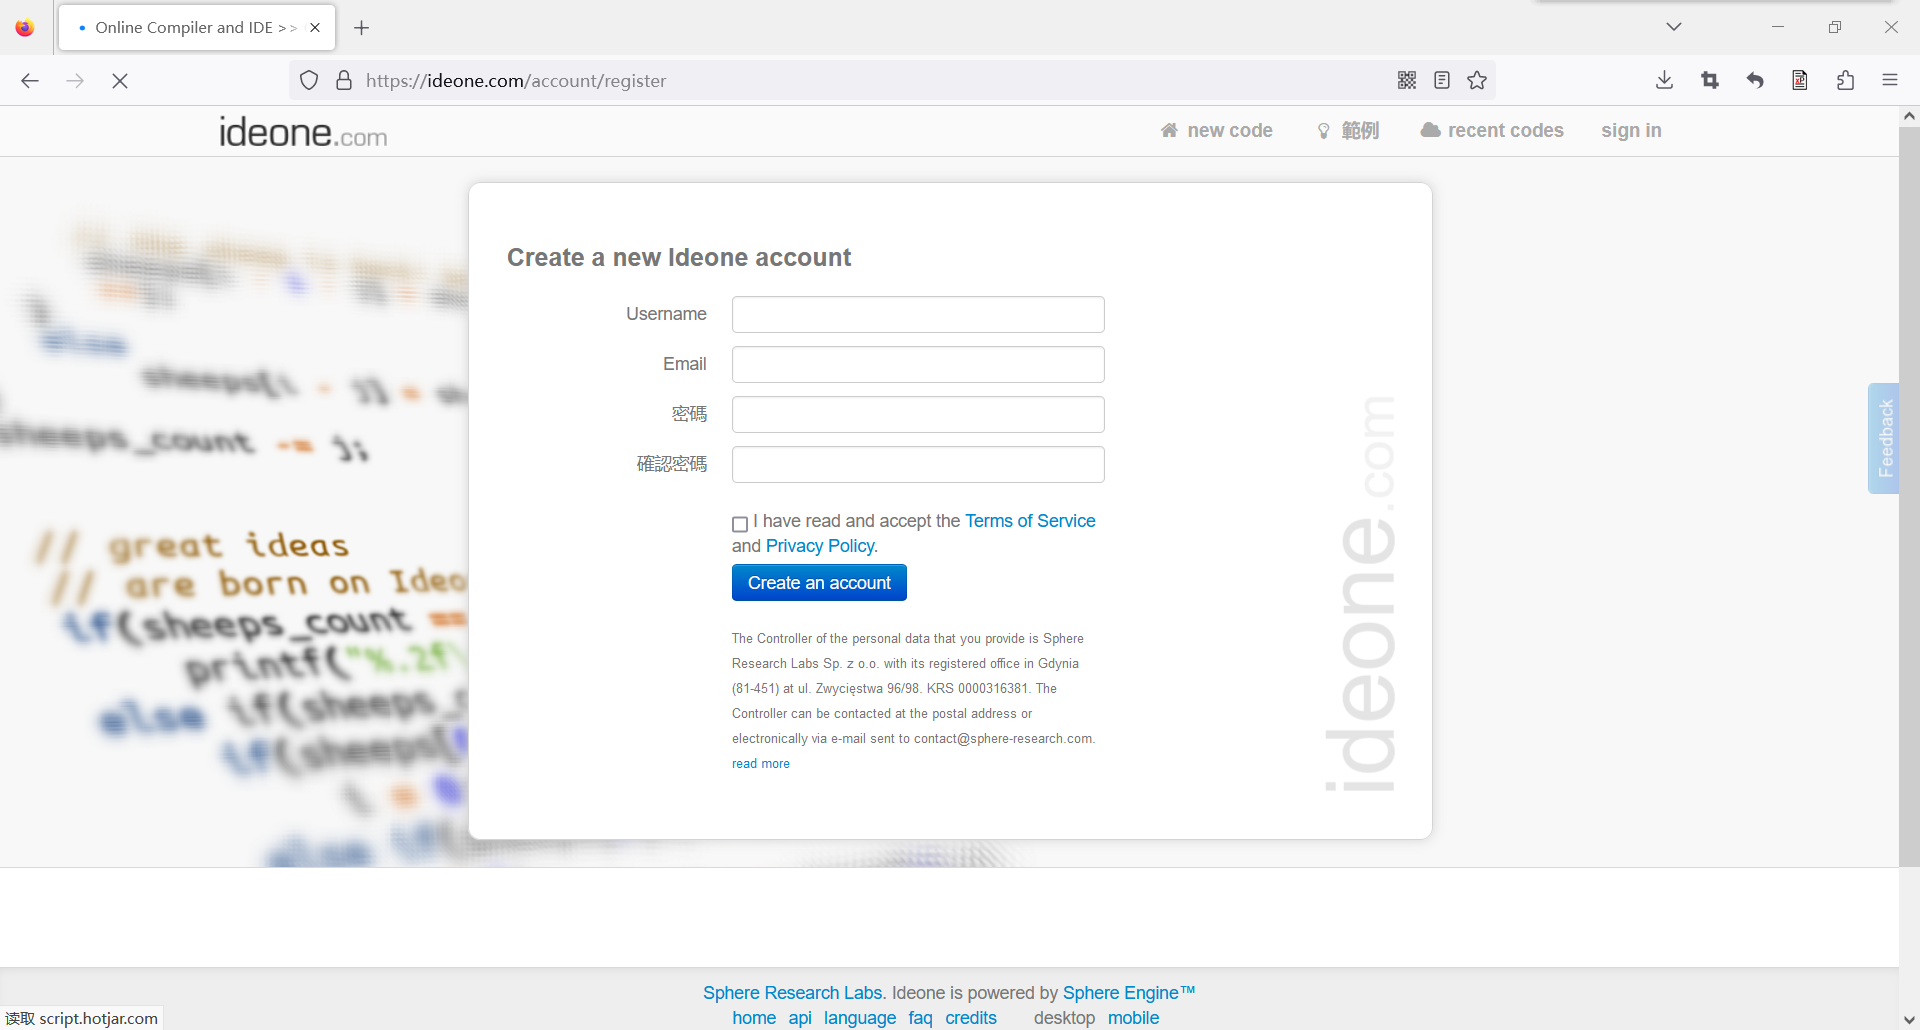Click the Firefox logo icon
Screen dimensions: 1920x1030
[25, 27]
